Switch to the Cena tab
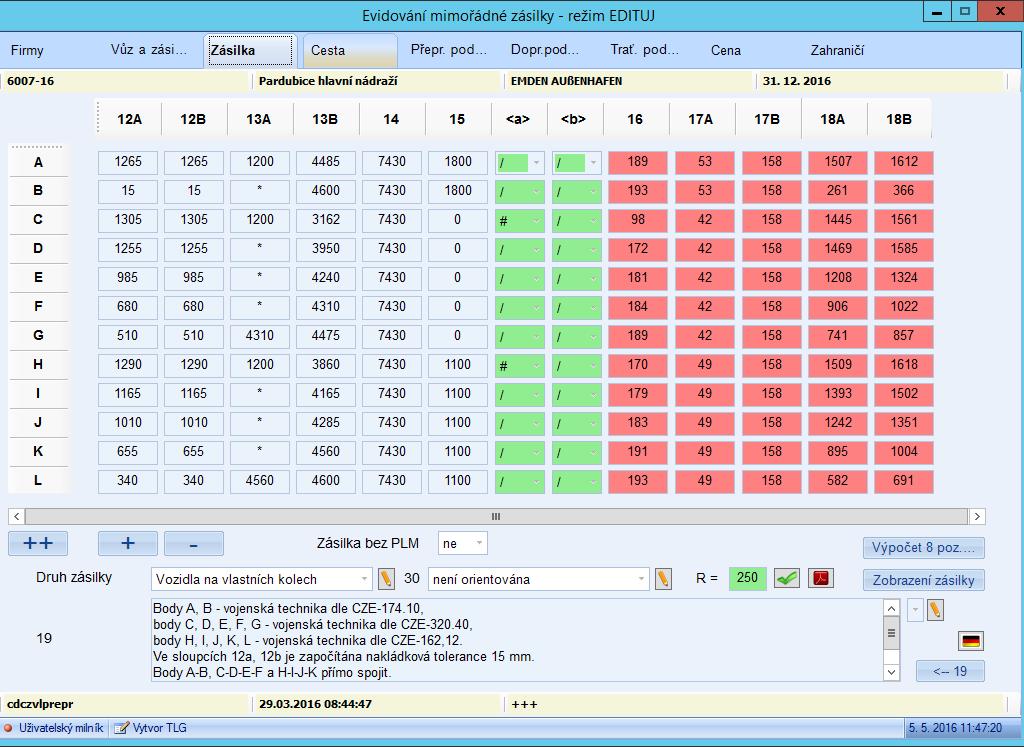Screen dimensions: 1024x747 (x=726, y=50)
